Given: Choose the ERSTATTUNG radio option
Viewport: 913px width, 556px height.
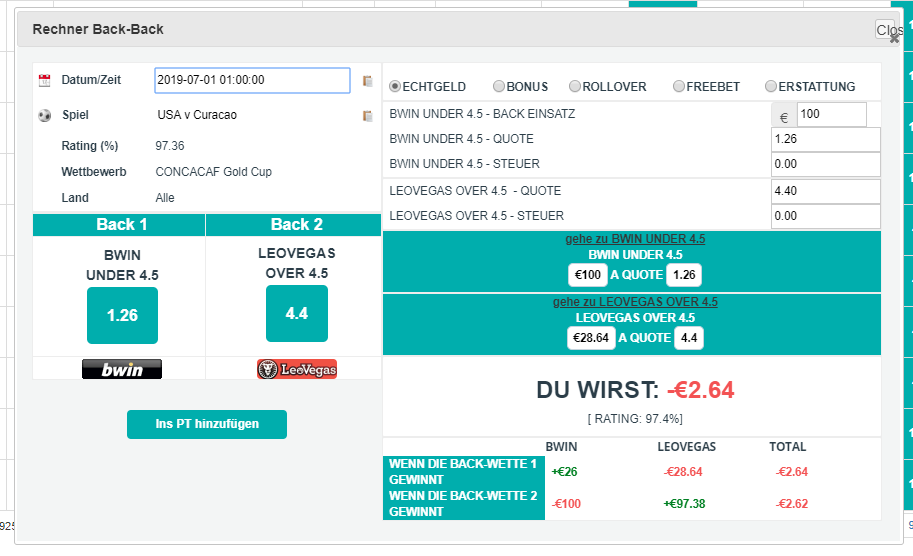Looking at the screenshot, I should click(771, 87).
